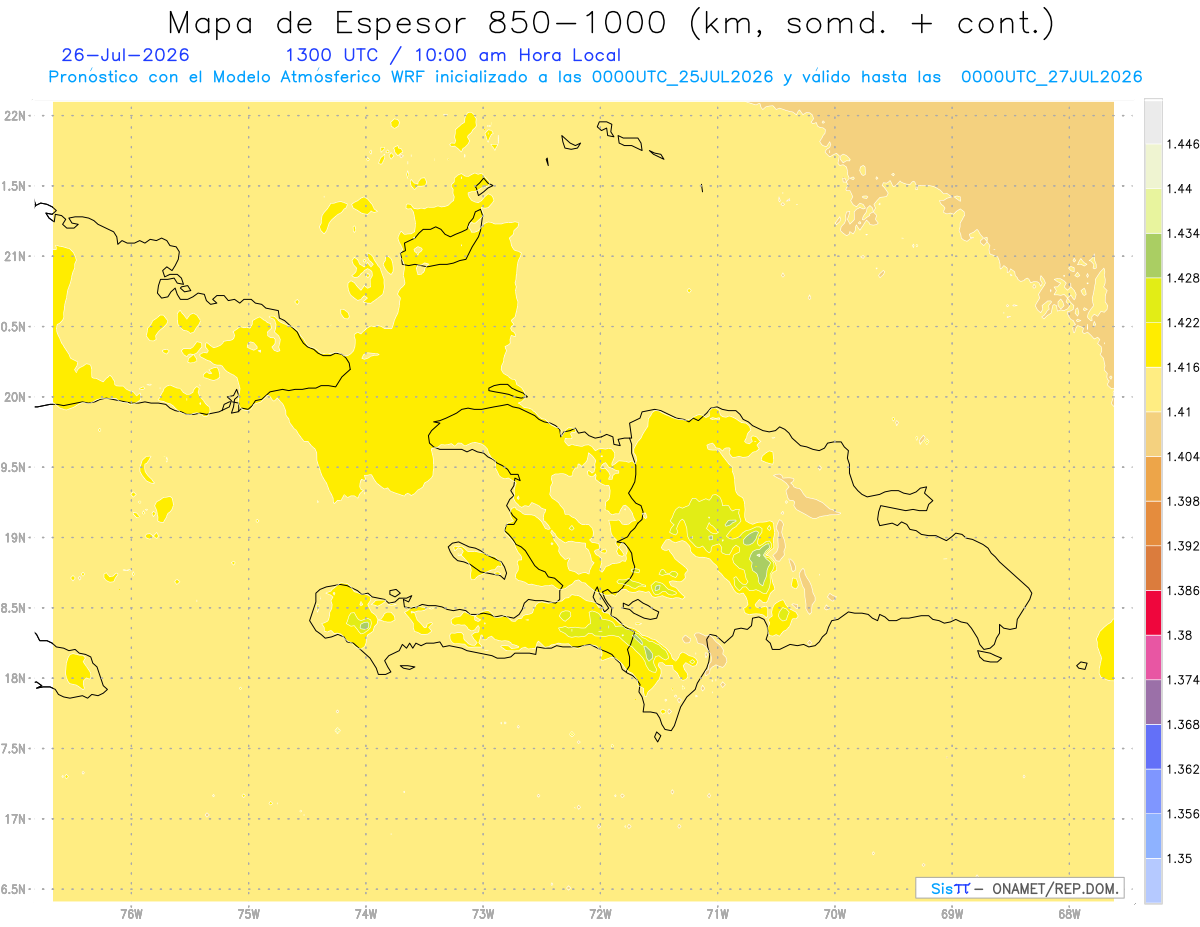Image resolution: width=1200 pixels, height=927 pixels.
Task: Click the orange swatch between 1.392 and 1.398
Action: point(1153,523)
